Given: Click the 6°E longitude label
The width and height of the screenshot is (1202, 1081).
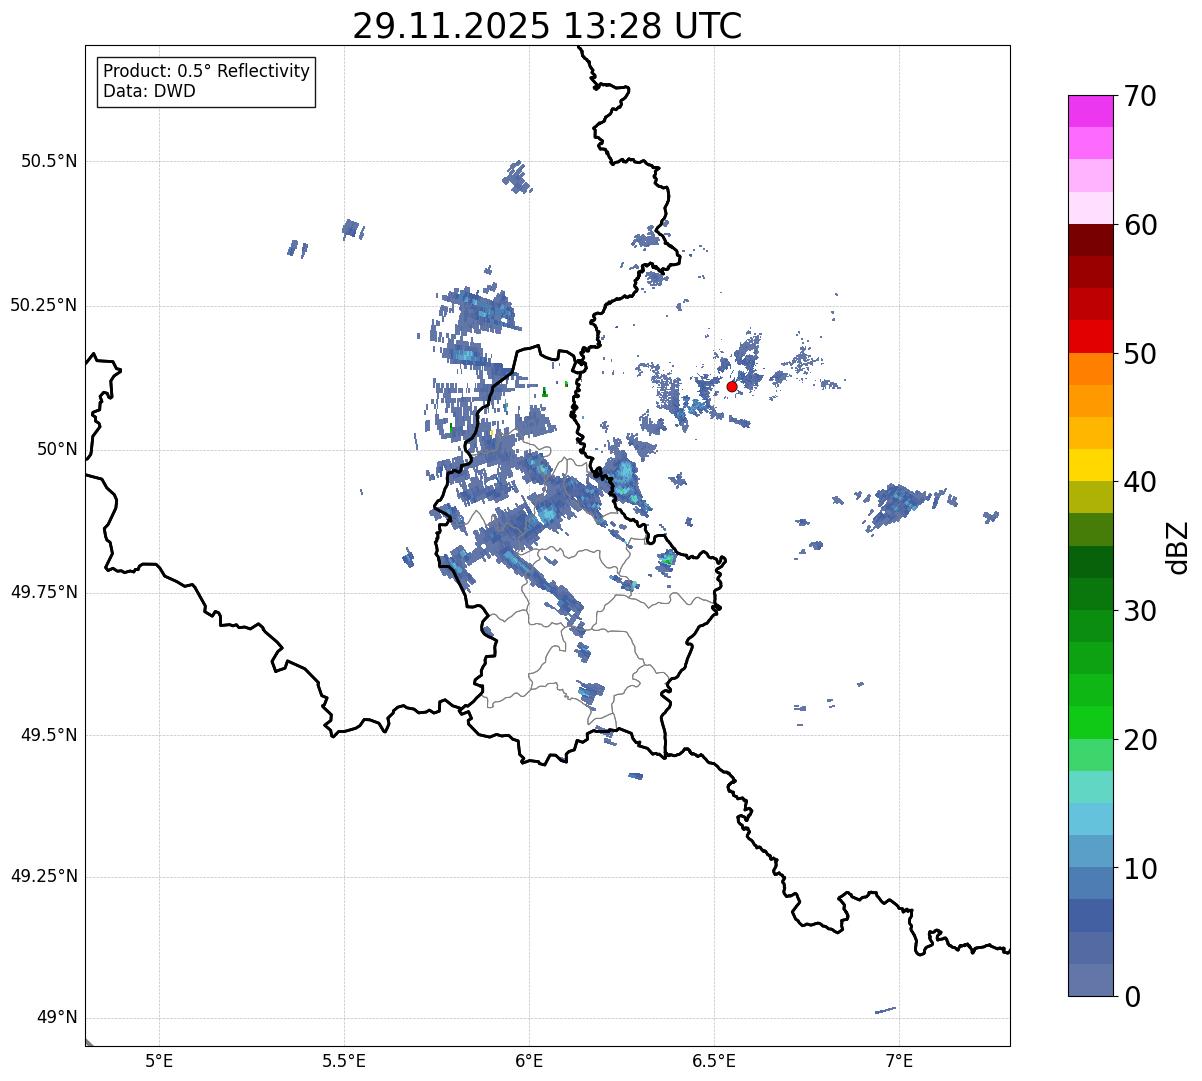Looking at the screenshot, I should (x=529, y=1061).
